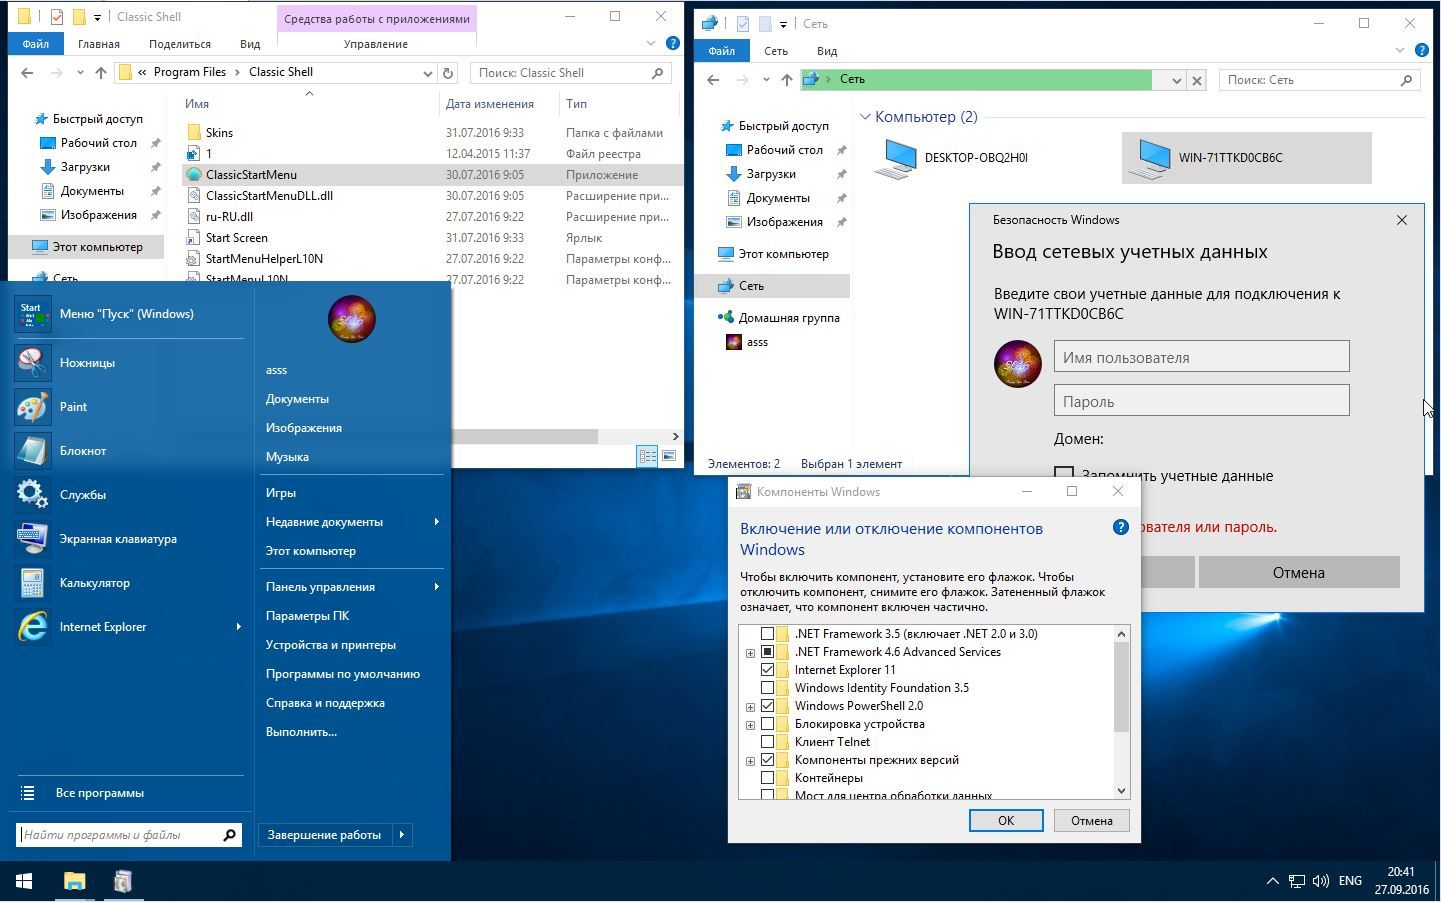The image size is (1441, 903).
Task: Go up one folder in Classic Shell window
Action: tap(100, 73)
